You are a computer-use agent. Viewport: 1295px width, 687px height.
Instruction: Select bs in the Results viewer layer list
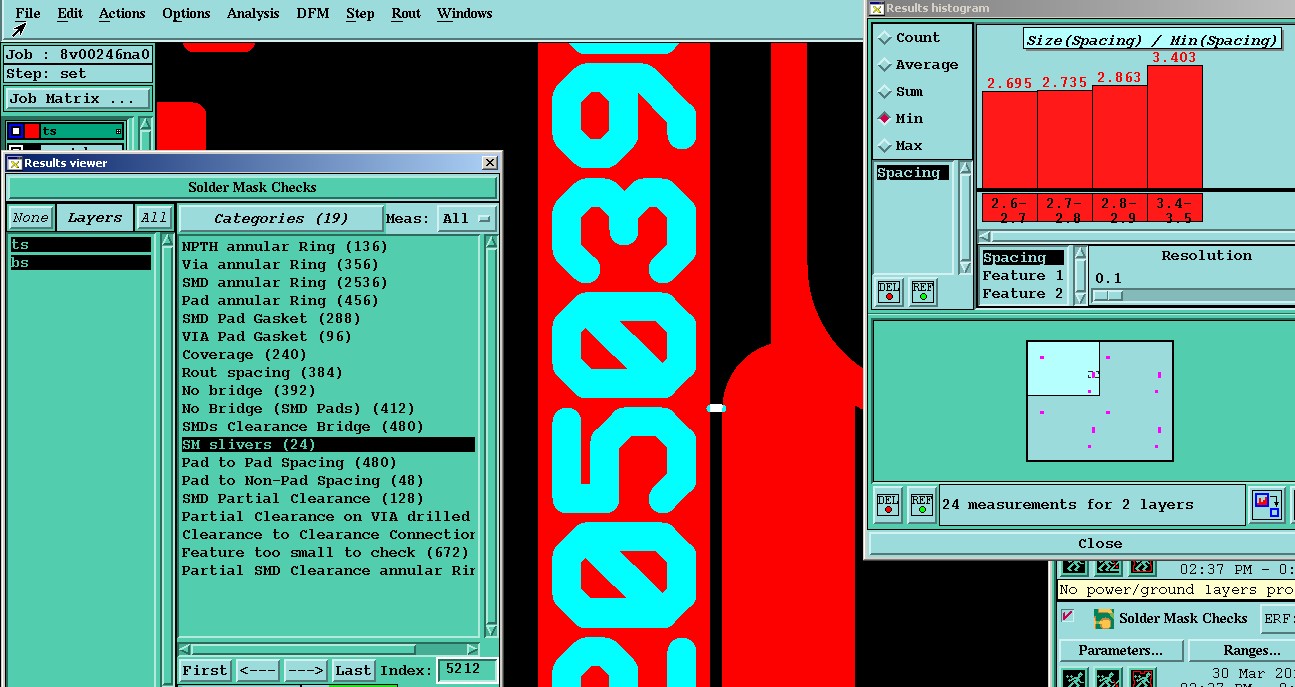(x=80, y=263)
